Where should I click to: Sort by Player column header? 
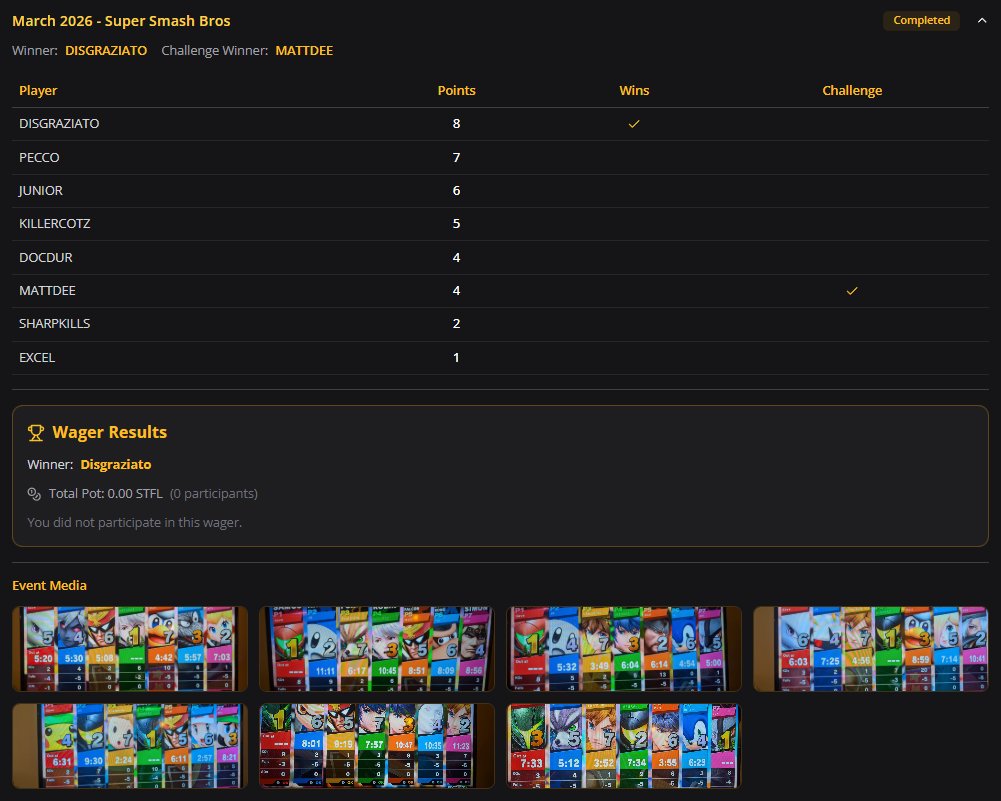coord(38,91)
